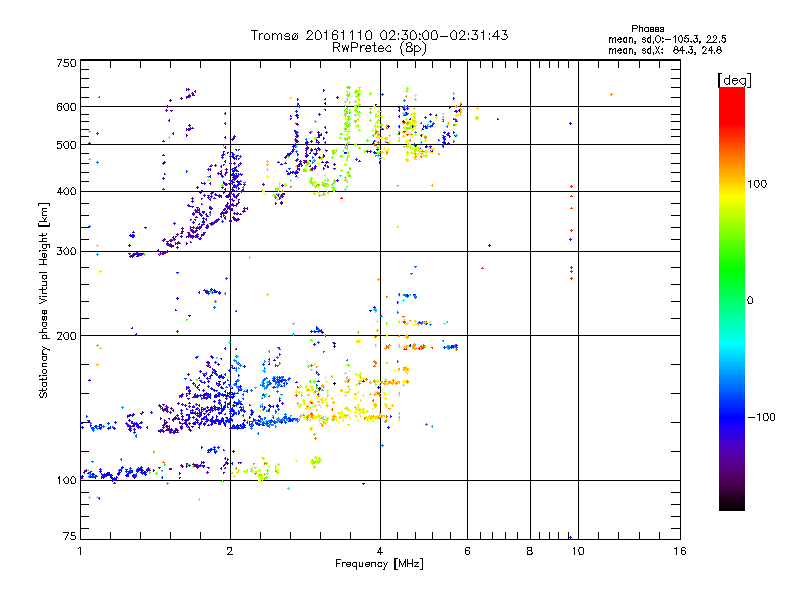800x600 pixels.
Task: Click the x-axis tick label "1"
Action: (80, 551)
